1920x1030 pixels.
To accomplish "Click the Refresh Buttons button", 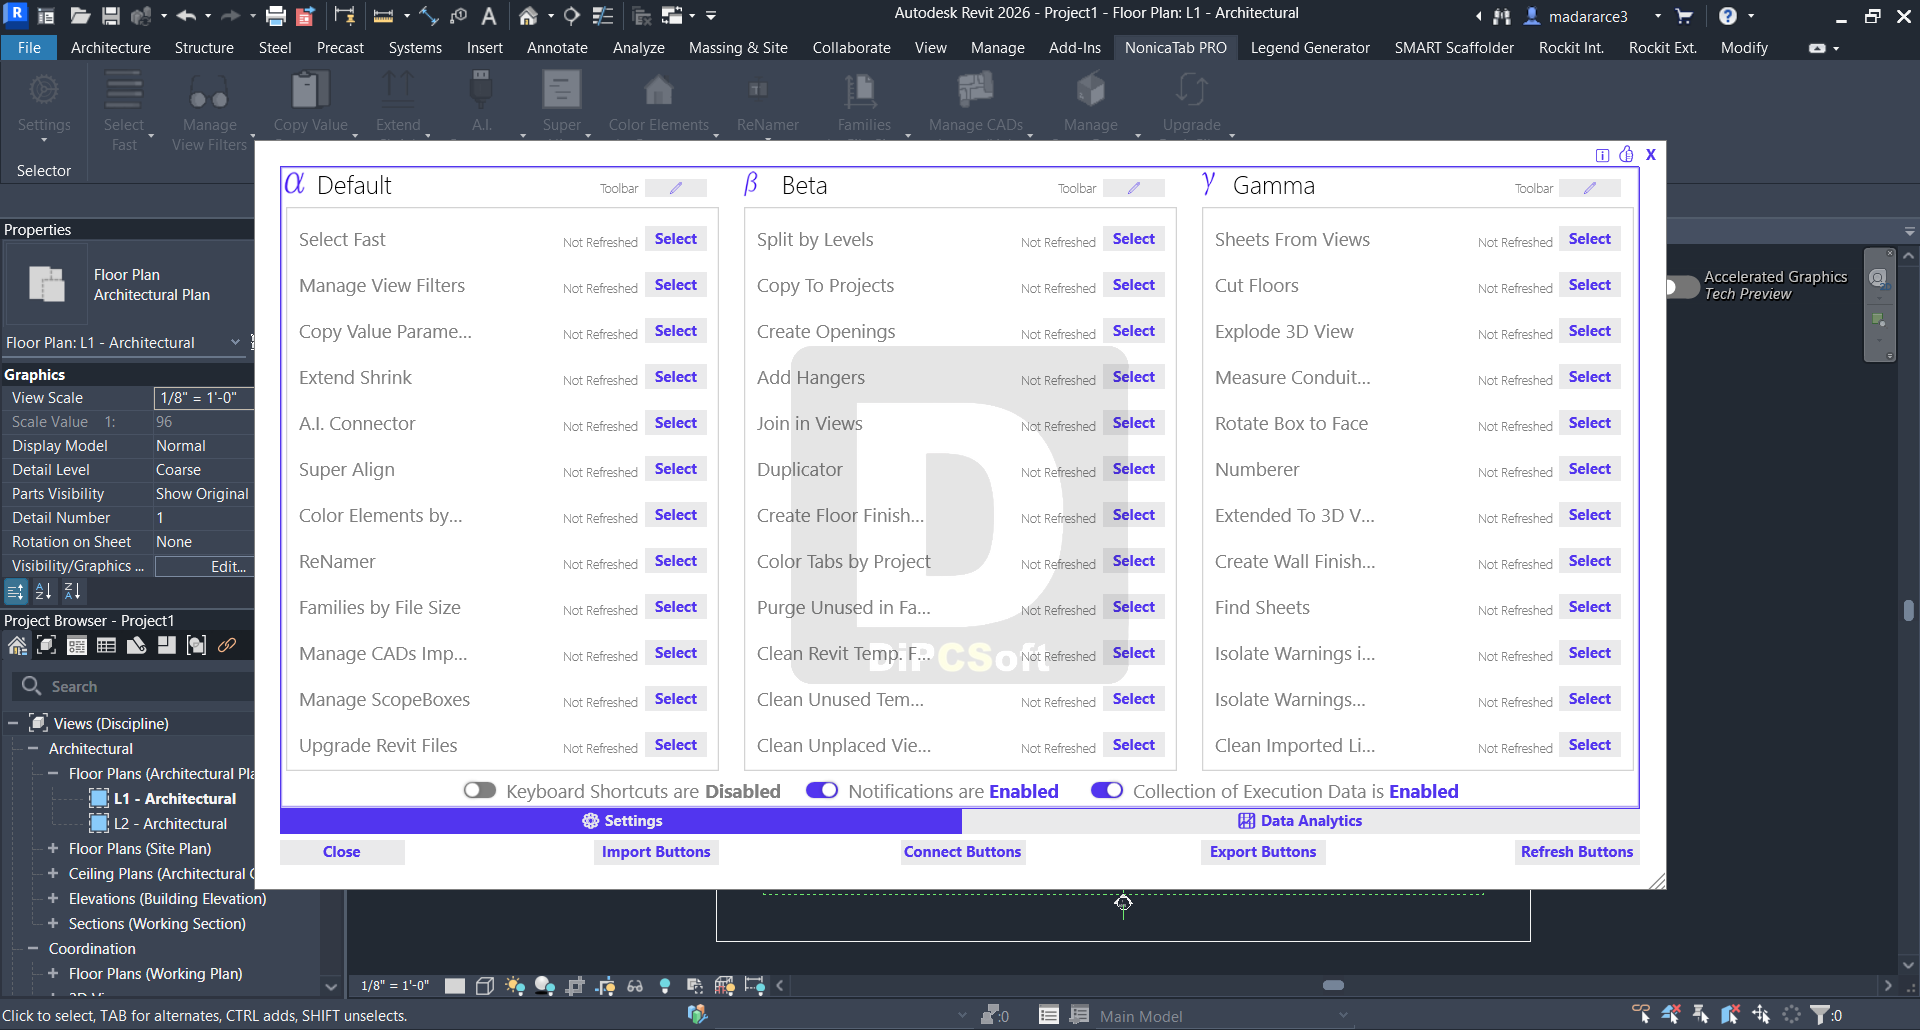I will (x=1577, y=852).
